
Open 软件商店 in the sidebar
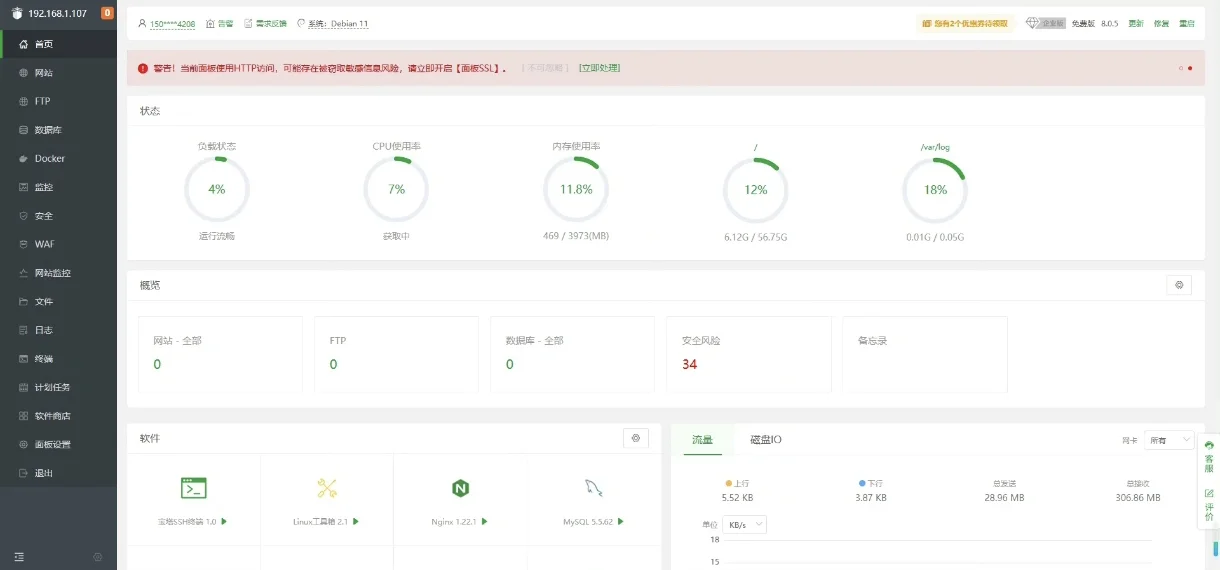tap(58, 416)
